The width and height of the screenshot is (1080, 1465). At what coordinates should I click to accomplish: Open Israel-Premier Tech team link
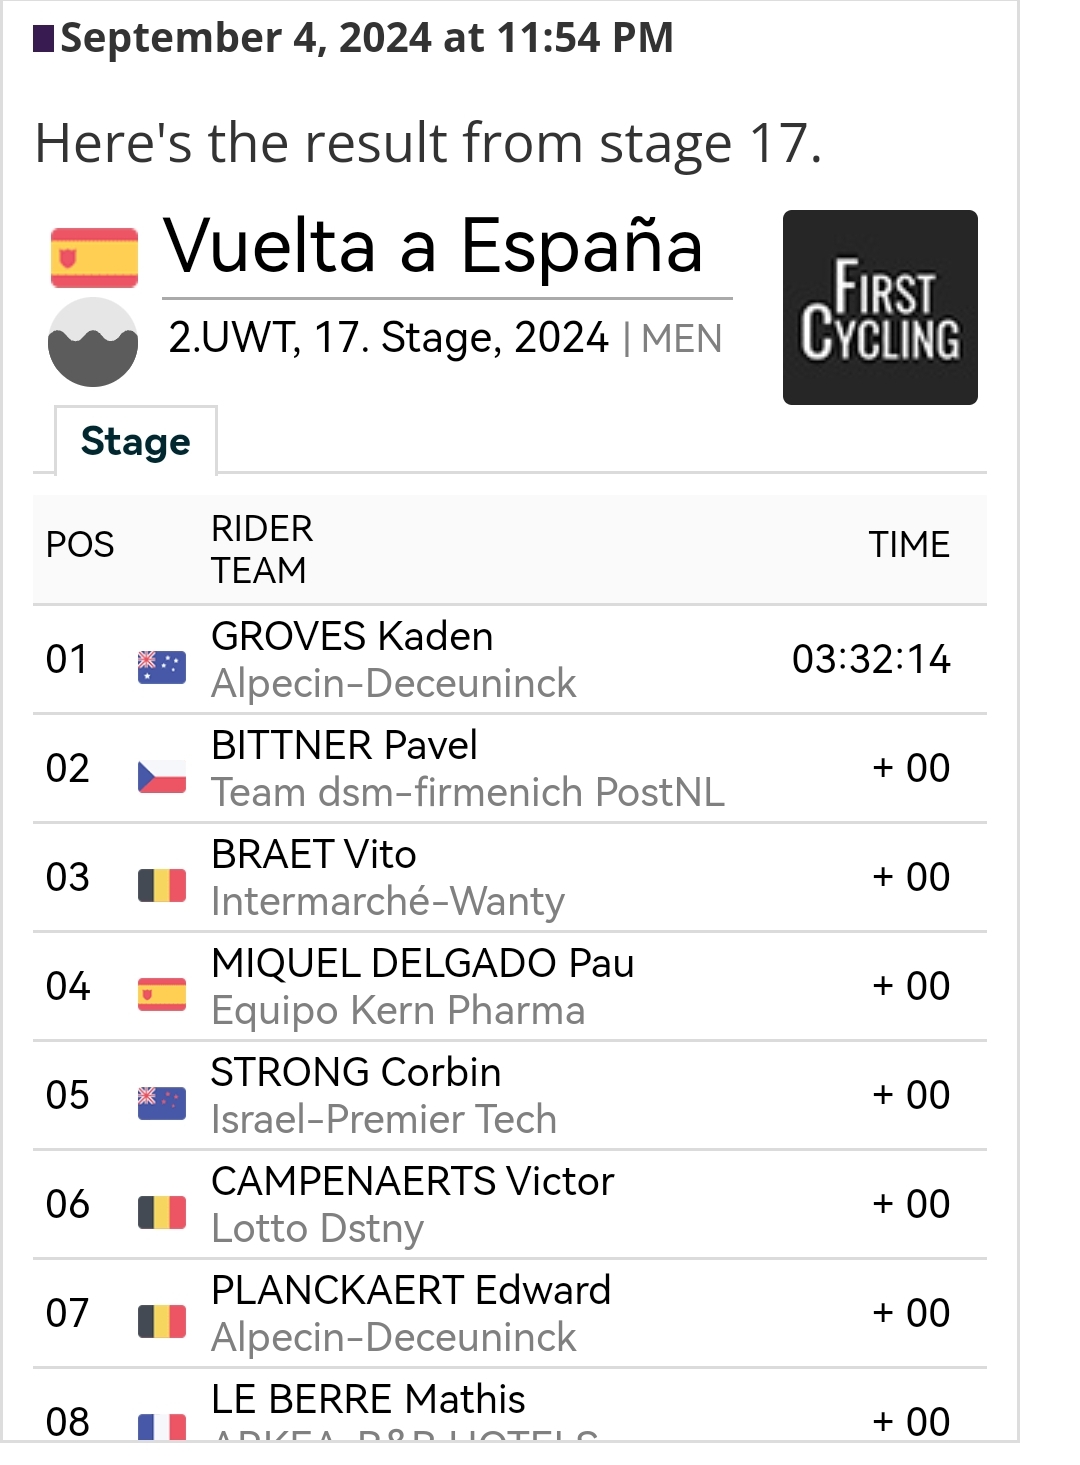tap(384, 1119)
